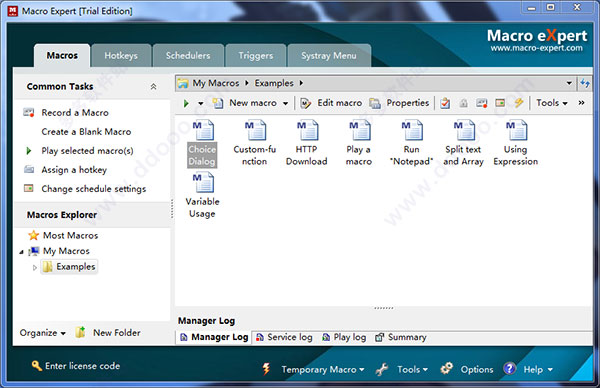Click Play selected macro(s)
The width and height of the screenshot is (600, 388).
tap(80, 151)
